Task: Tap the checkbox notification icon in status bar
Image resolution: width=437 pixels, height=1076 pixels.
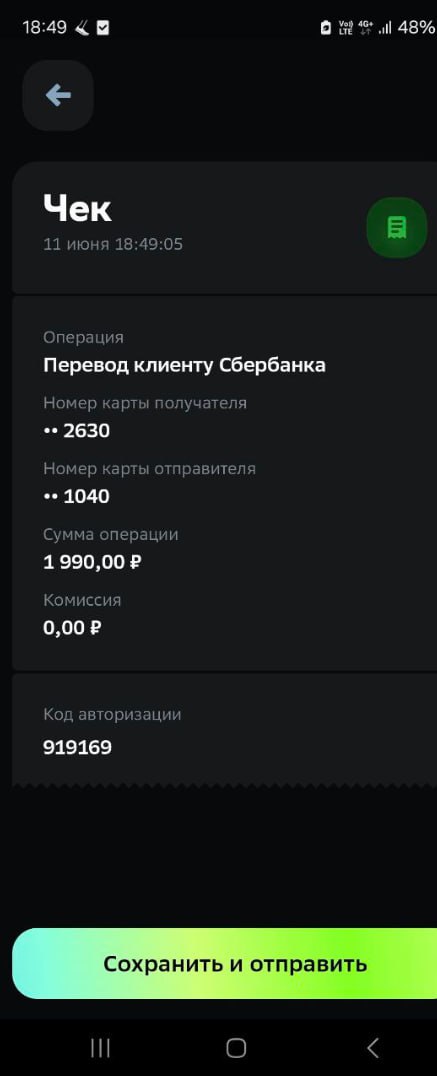Action: pyautogui.click(x=103, y=28)
